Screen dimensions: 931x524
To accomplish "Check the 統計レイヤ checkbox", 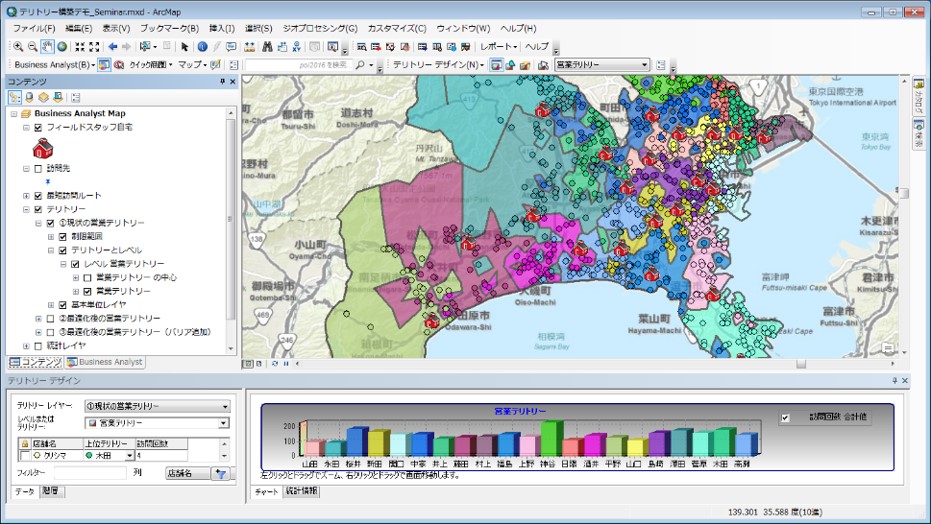I will pyautogui.click(x=38, y=346).
